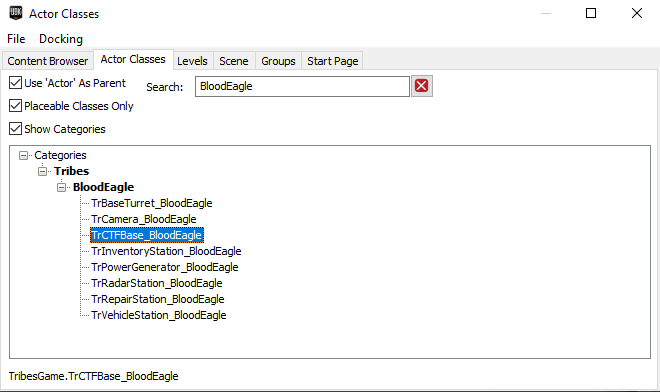660x392 pixels.
Task: Select TrVehicleStation_BloodEagle
Action: pyautogui.click(x=159, y=315)
